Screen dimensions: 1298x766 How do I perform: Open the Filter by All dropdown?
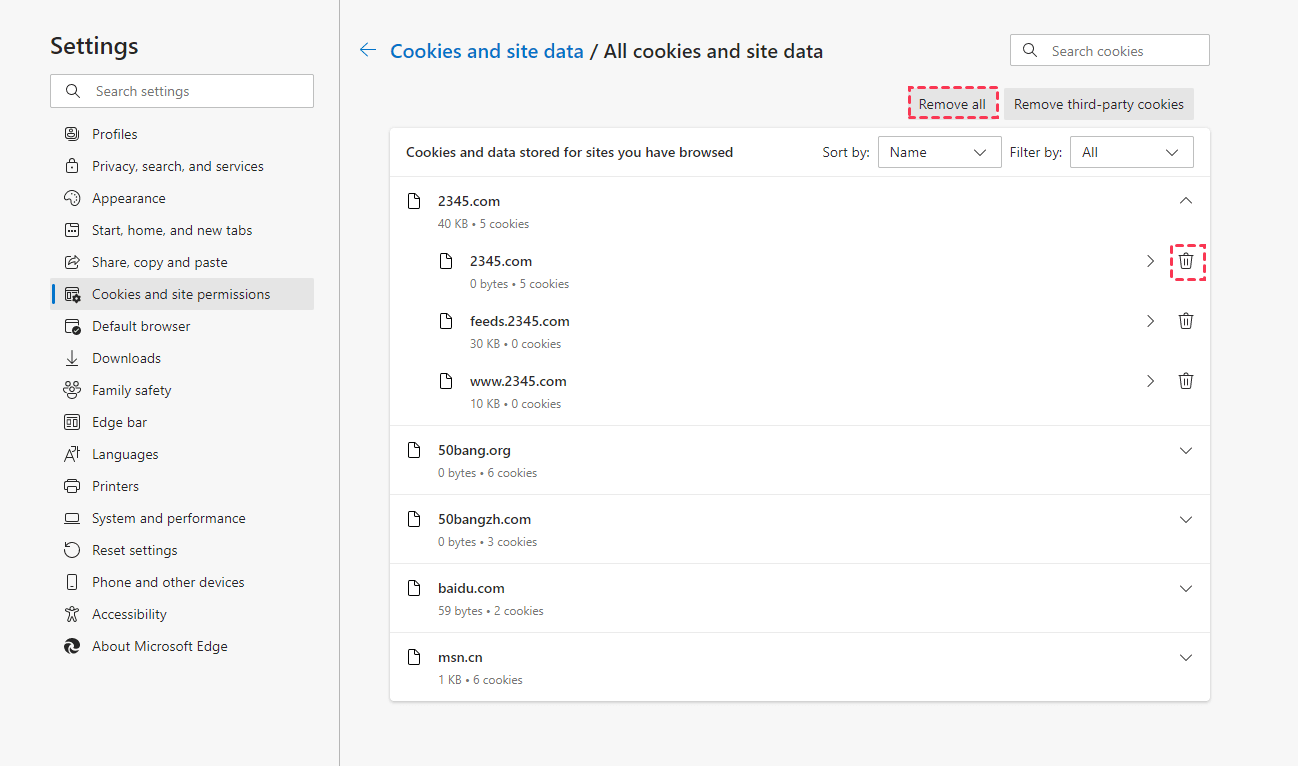coord(1131,152)
